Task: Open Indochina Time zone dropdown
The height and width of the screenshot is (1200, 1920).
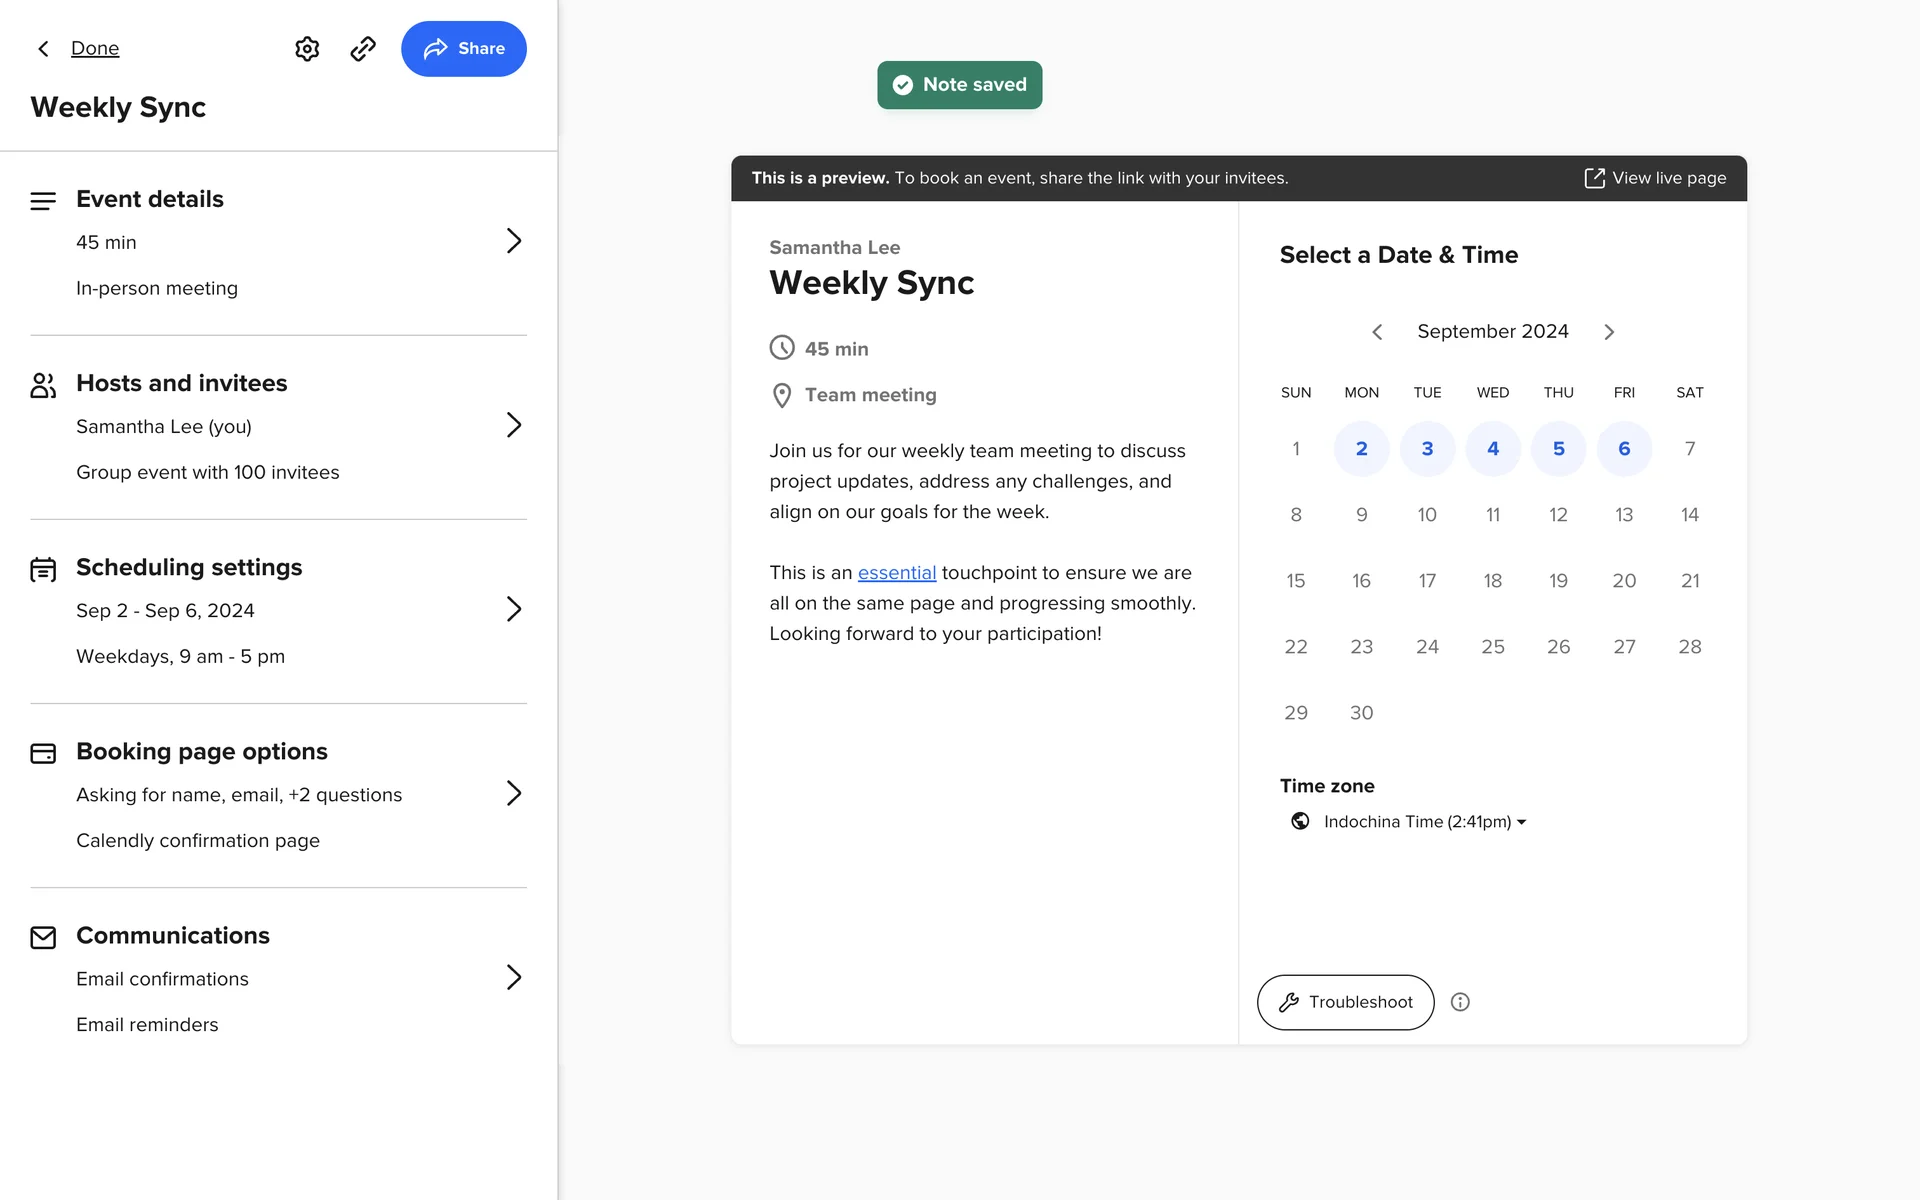Action: (1424, 822)
